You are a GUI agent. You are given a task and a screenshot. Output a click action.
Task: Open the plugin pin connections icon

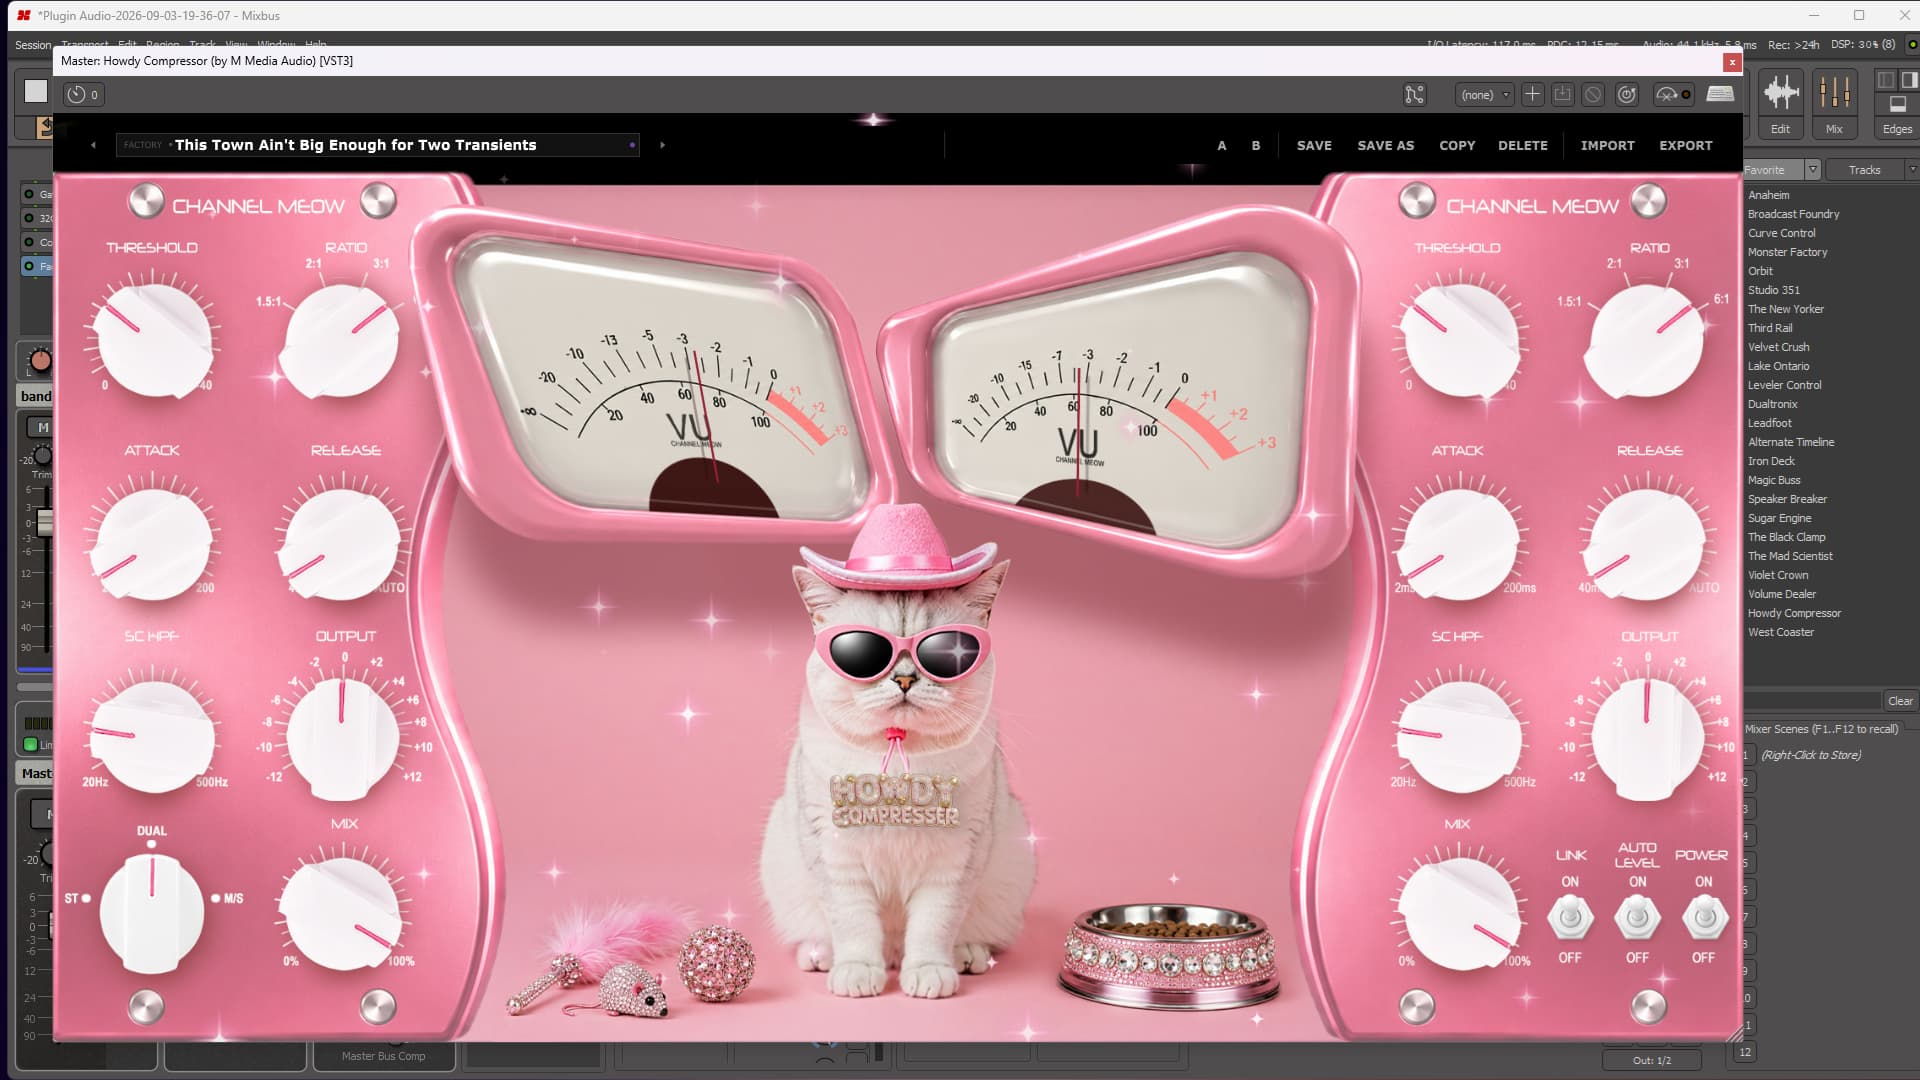pyautogui.click(x=1414, y=94)
